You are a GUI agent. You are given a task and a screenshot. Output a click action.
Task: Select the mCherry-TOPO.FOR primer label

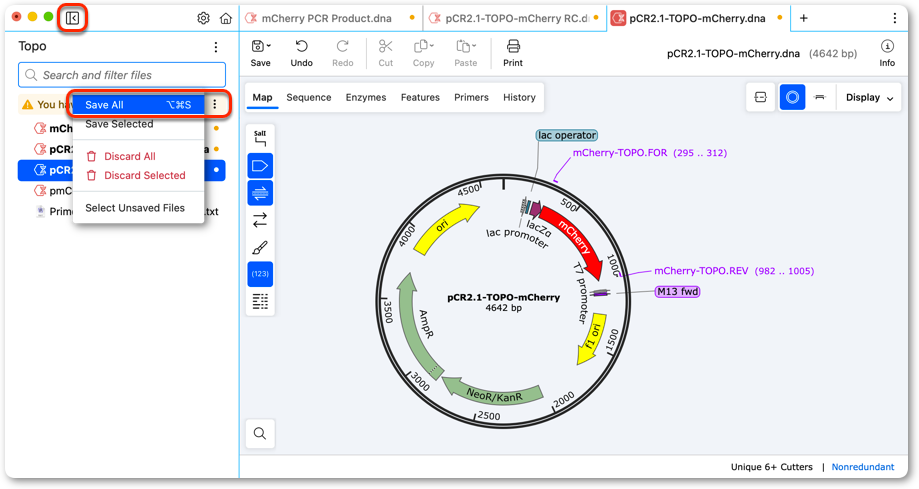(x=649, y=153)
